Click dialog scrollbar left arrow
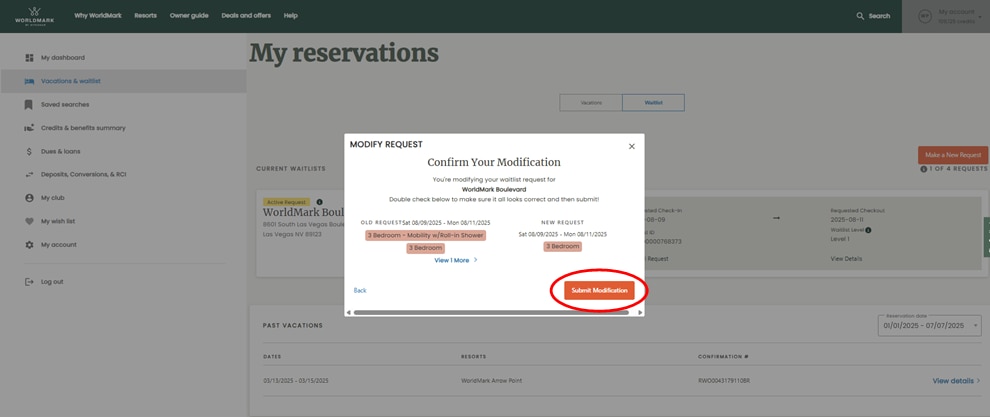 349,312
